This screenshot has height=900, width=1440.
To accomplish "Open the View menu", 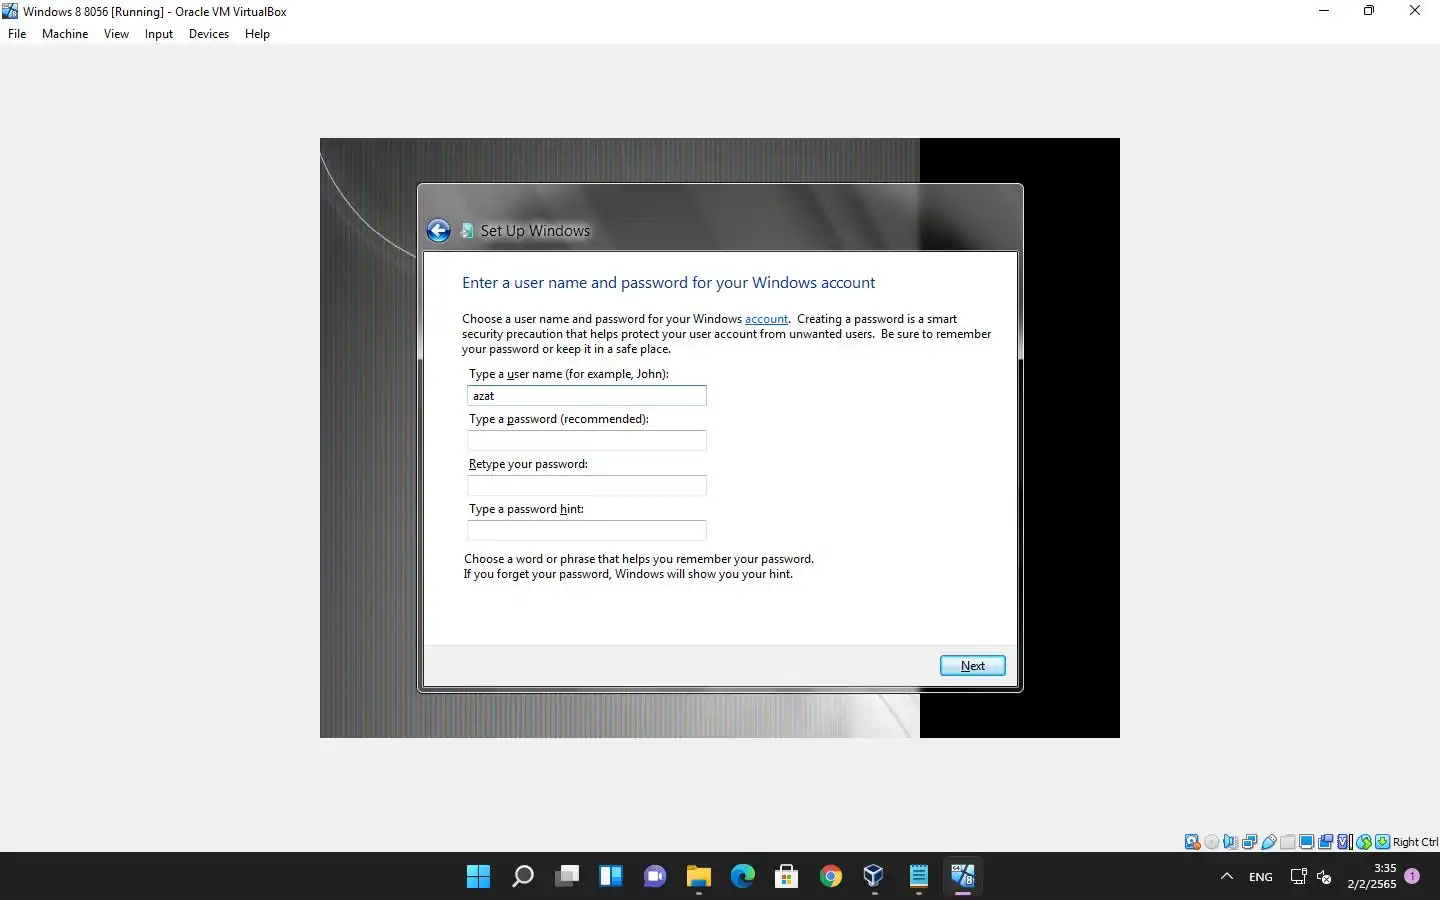I will (x=116, y=34).
